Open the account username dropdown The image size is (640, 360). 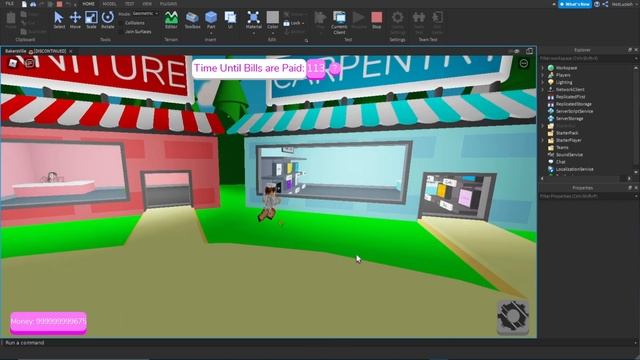(x=624, y=4)
